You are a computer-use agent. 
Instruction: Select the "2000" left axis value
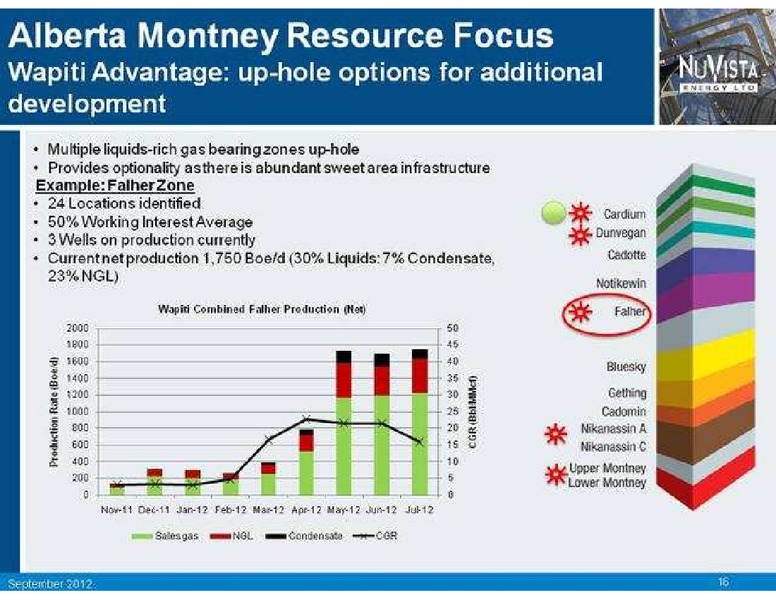tap(78, 328)
